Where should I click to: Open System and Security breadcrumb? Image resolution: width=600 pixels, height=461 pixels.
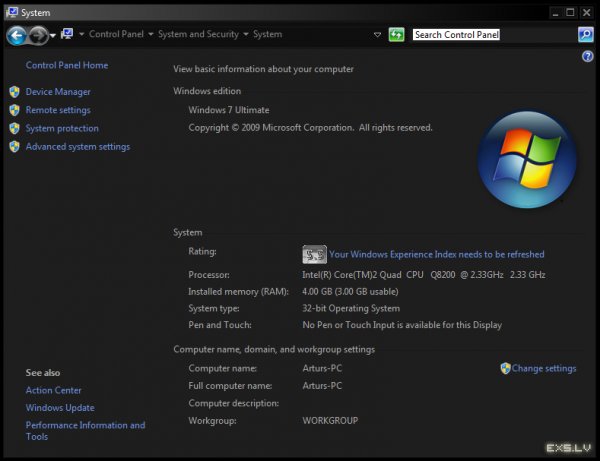198,34
